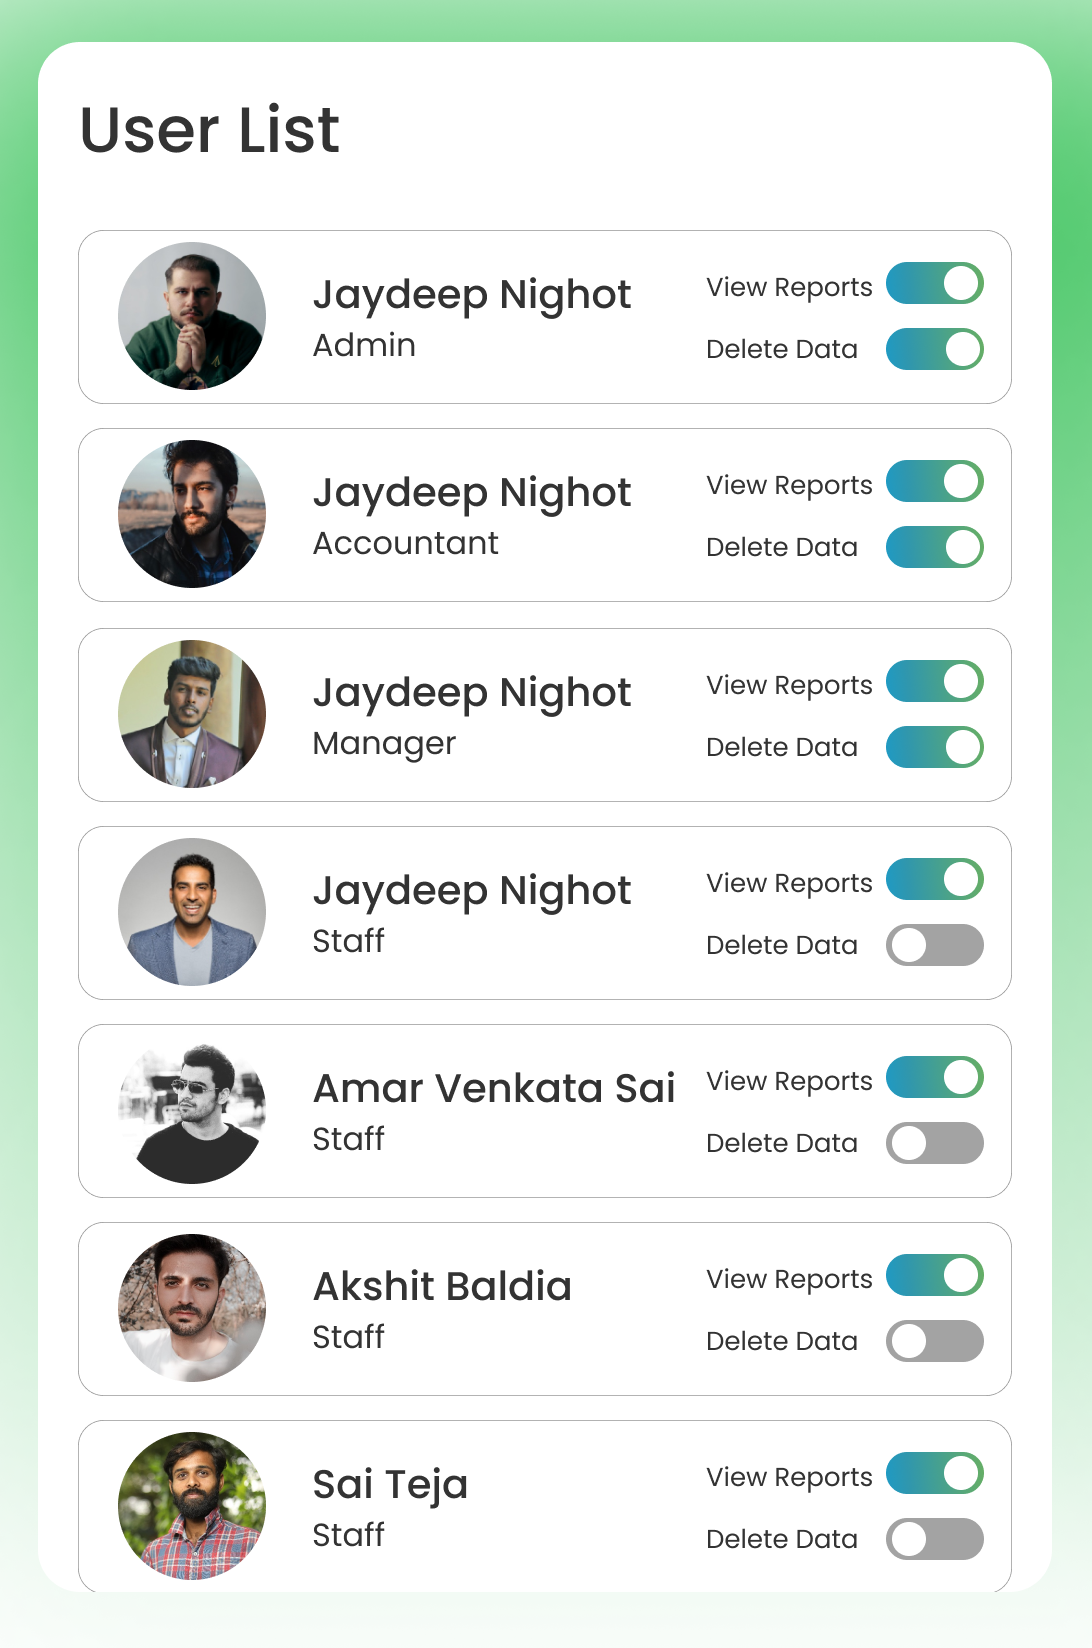Screen dimensions: 1092x1648
Task: Toggle View Reports for Sai Teja
Action: pyautogui.click(x=934, y=1473)
